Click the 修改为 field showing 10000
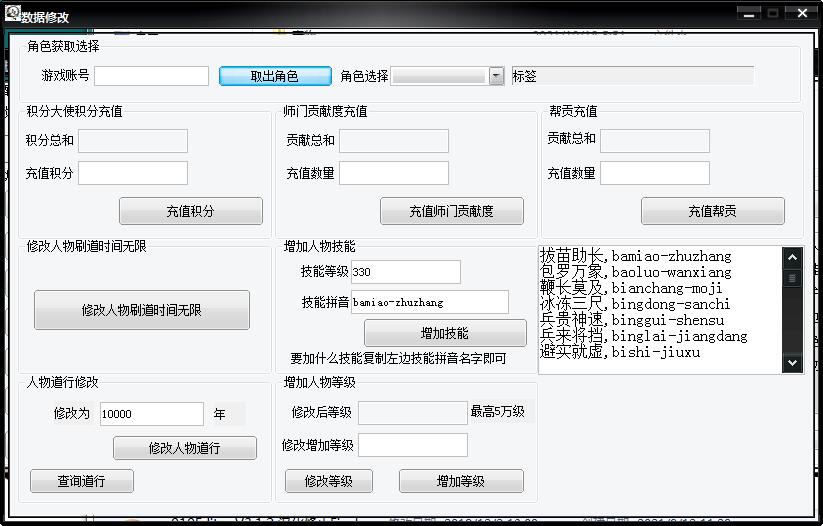The image size is (823, 526). [x=151, y=414]
